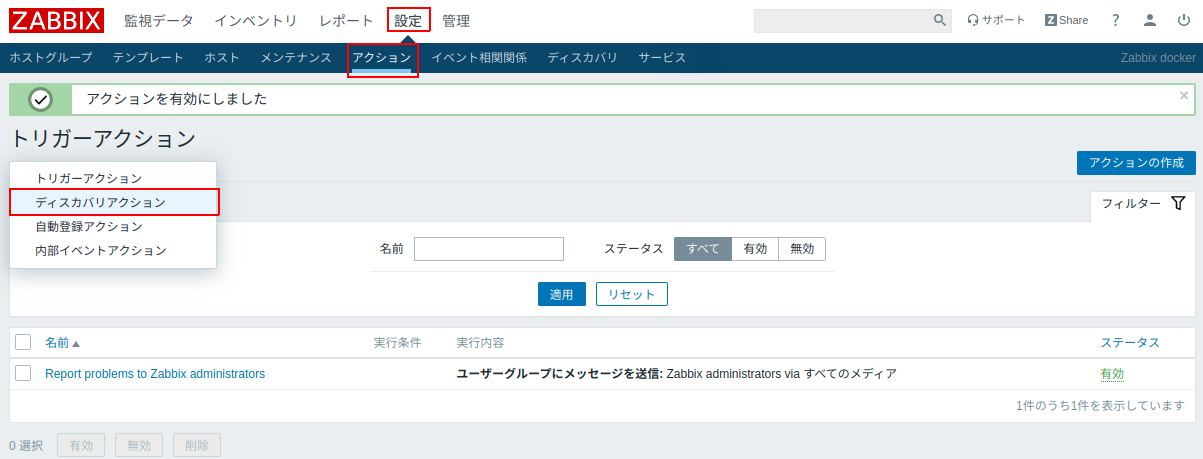The image size is (1203, 459).
Task: Click the アクションの作成 button
Action: pyautogui.click(x=1136, y=163)
